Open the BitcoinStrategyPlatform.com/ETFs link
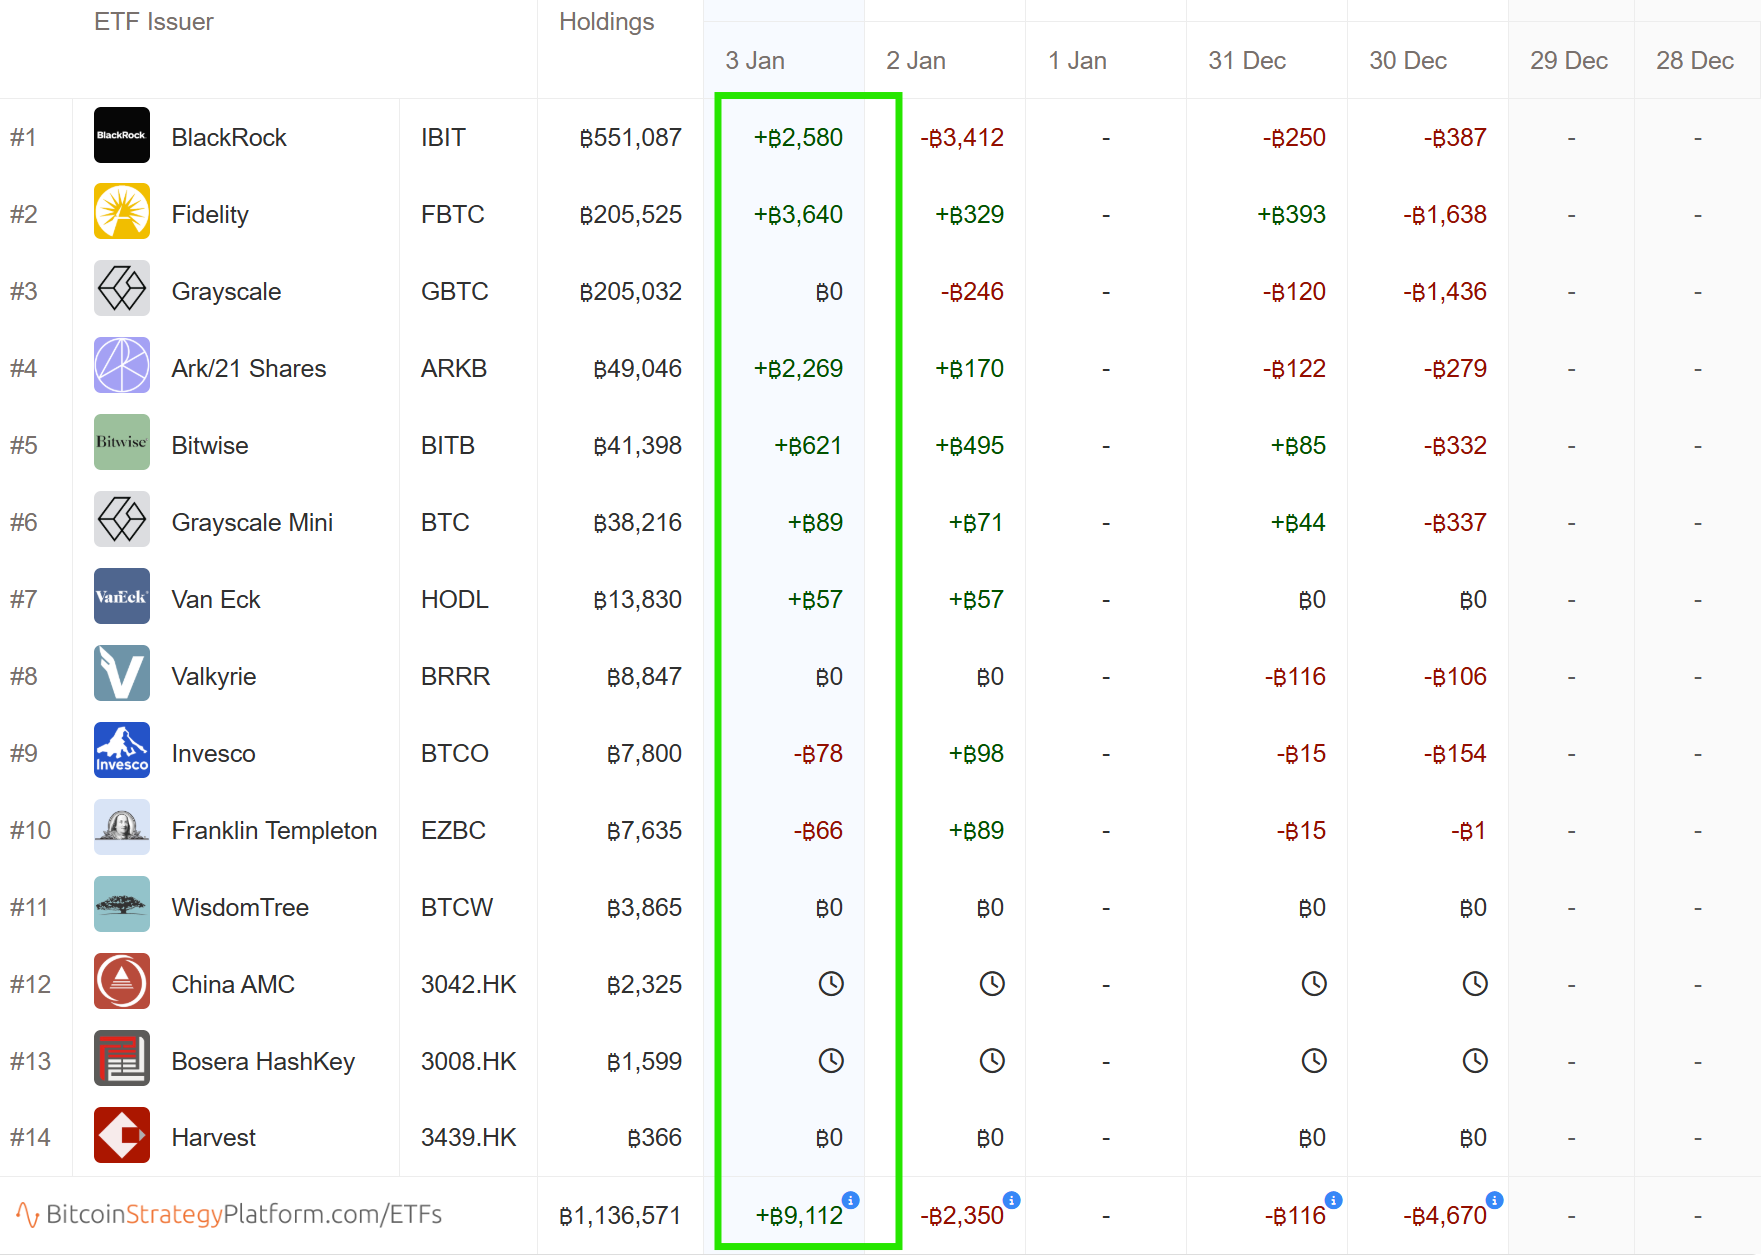This screenshot has height=1255, width=1761. tap(243, 1215)
